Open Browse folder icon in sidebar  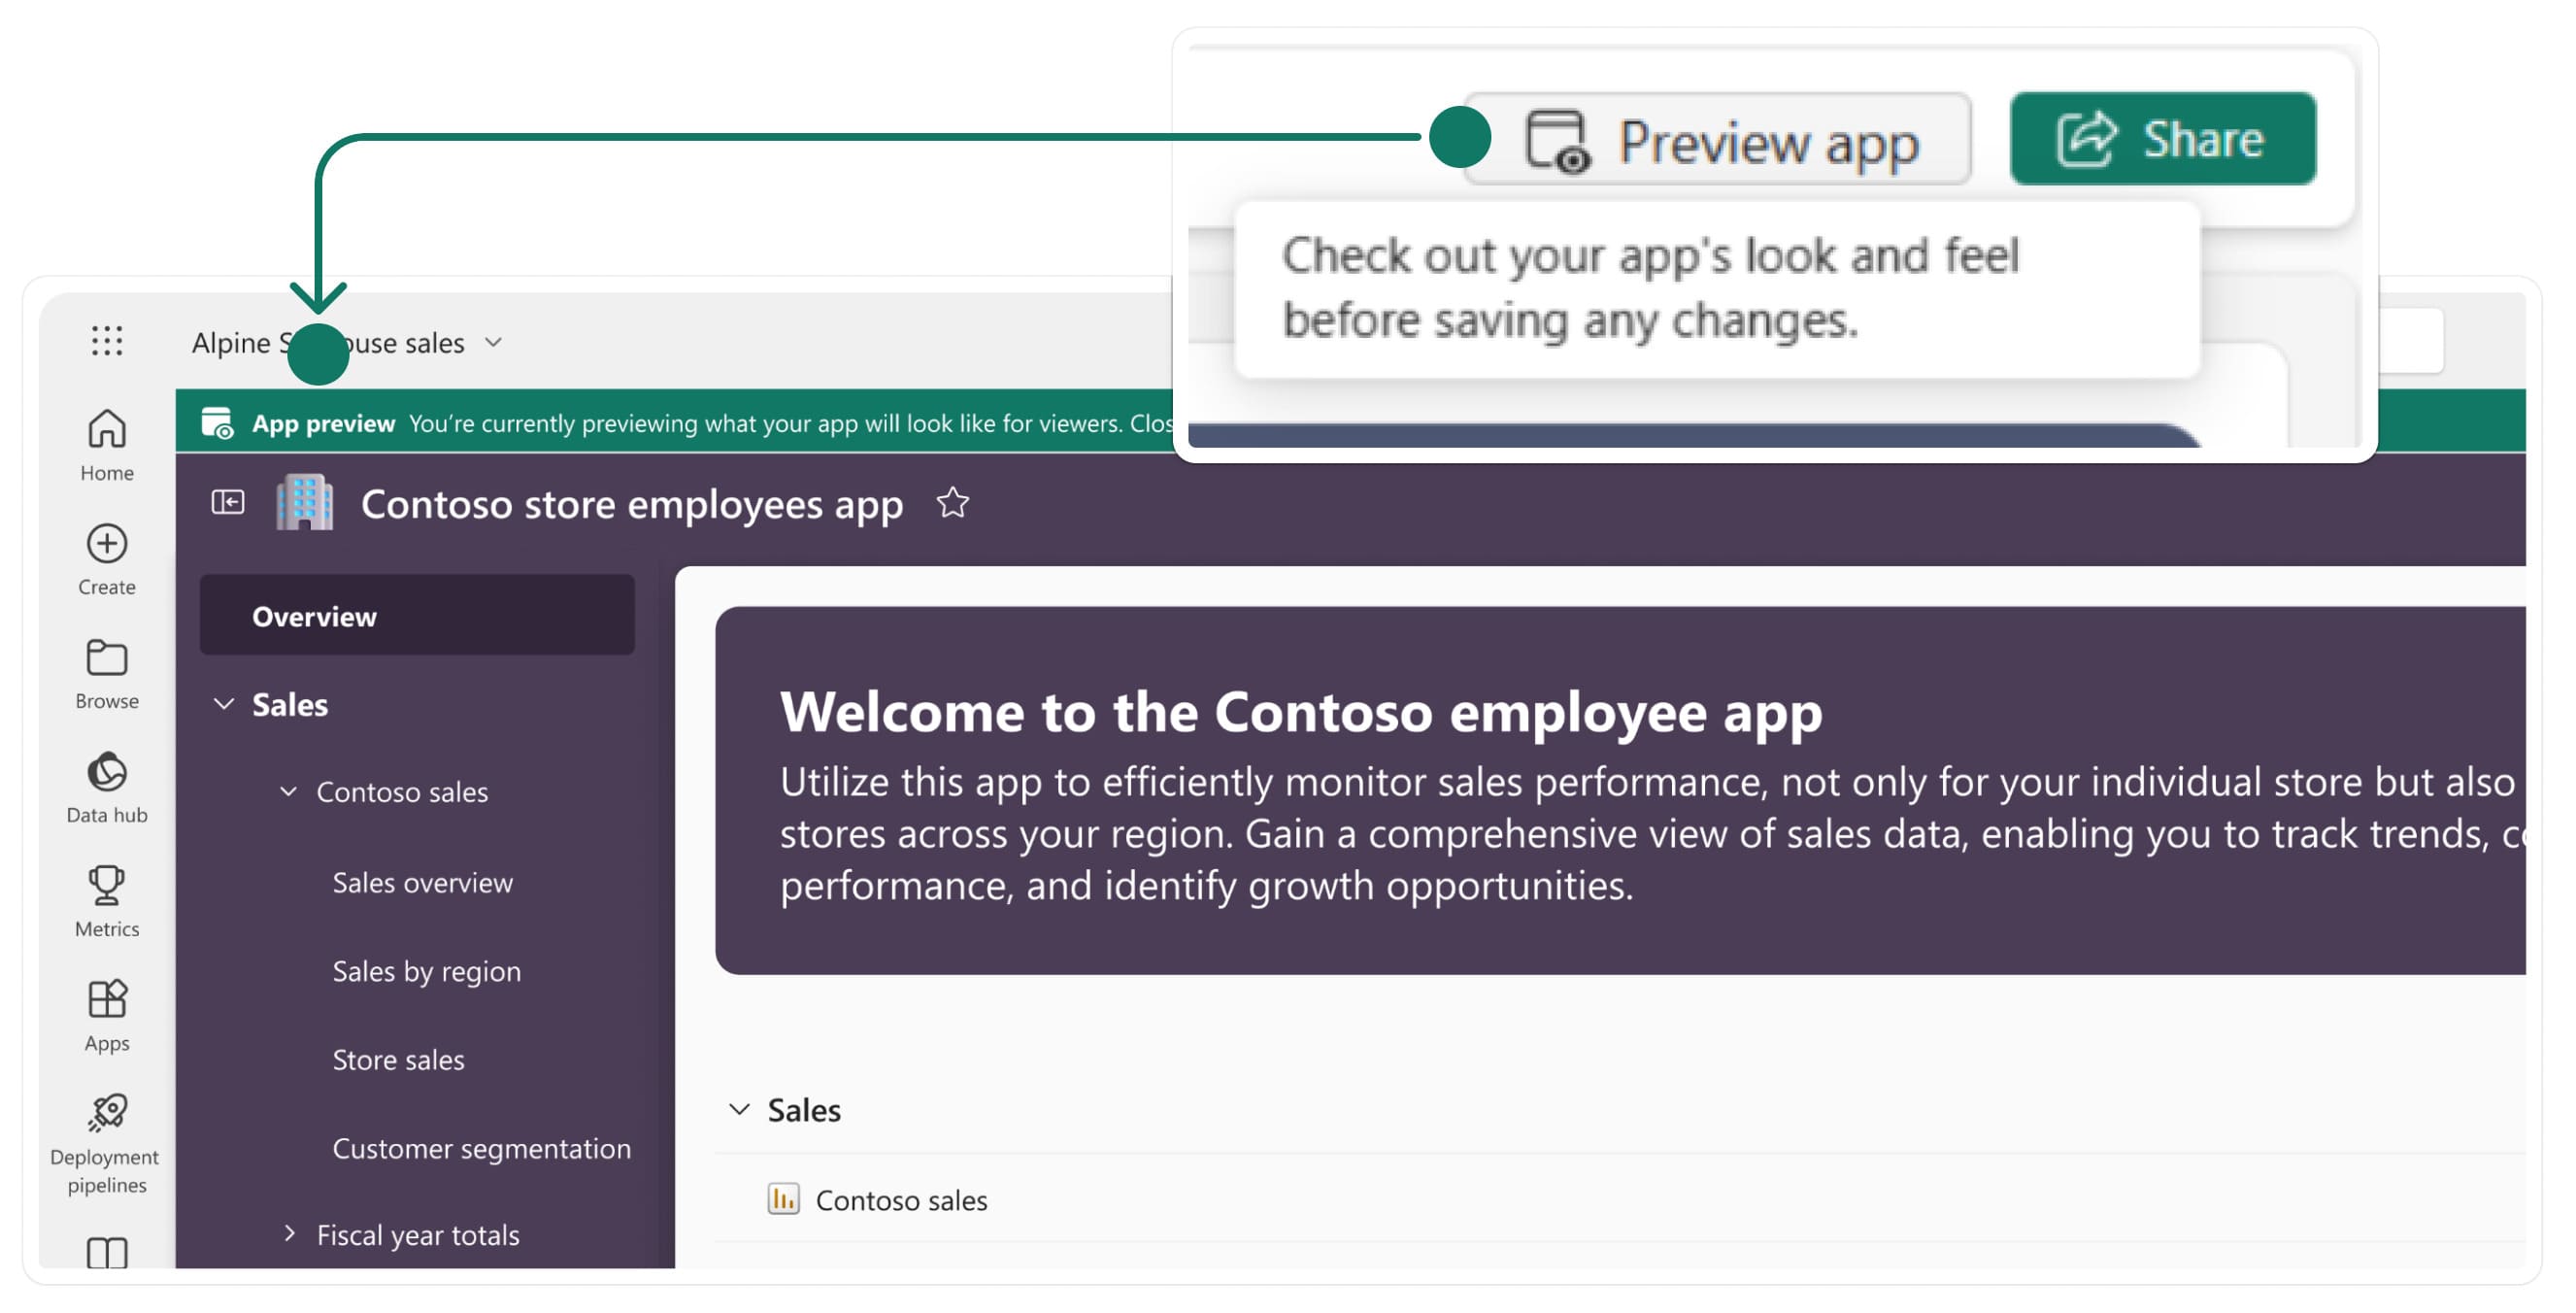pos(106,660)
